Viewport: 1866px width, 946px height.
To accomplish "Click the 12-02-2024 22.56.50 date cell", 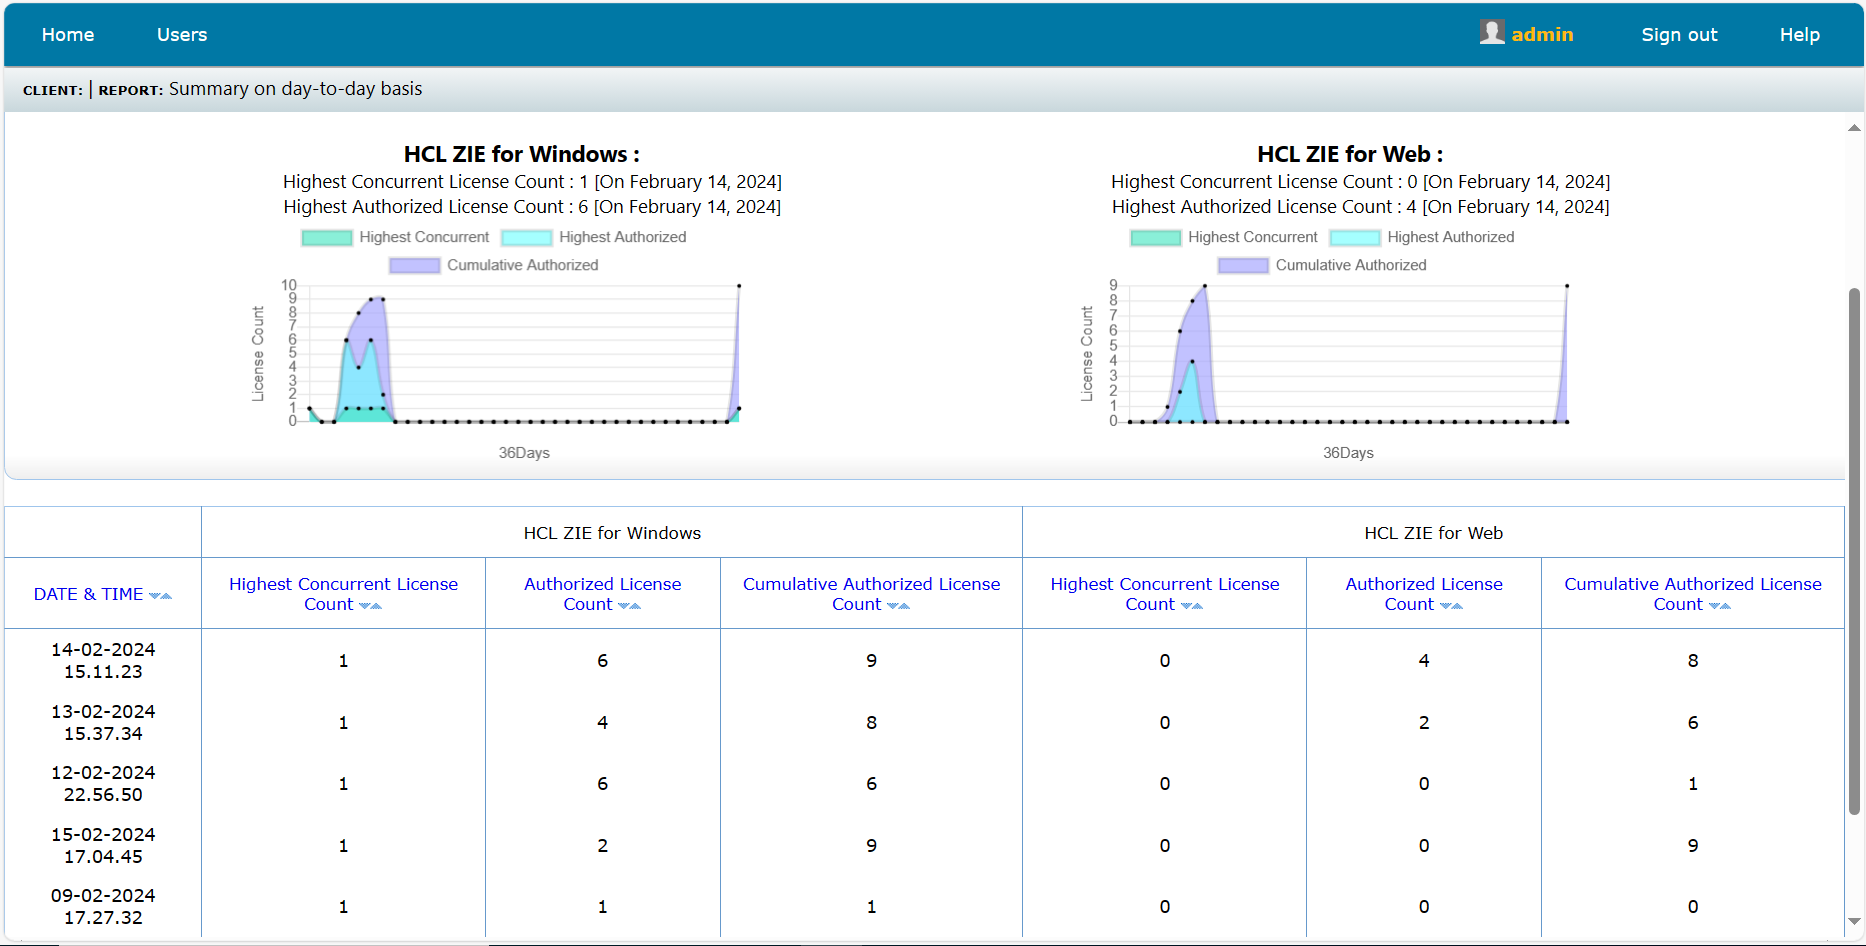I will coord(103,784).
